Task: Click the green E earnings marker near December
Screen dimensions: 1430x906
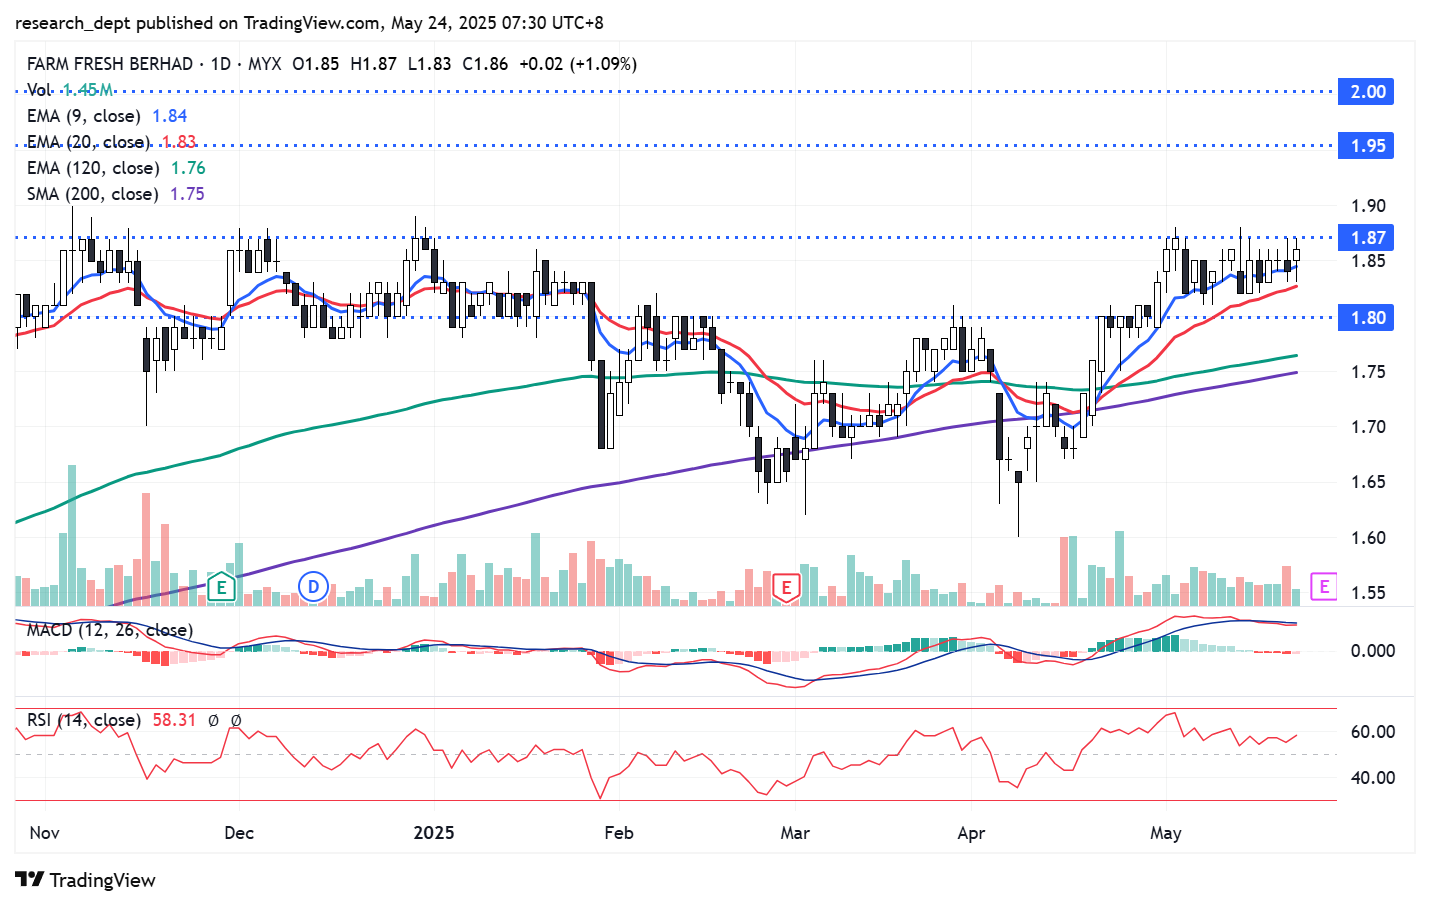Action: click(x=221, y=587)
